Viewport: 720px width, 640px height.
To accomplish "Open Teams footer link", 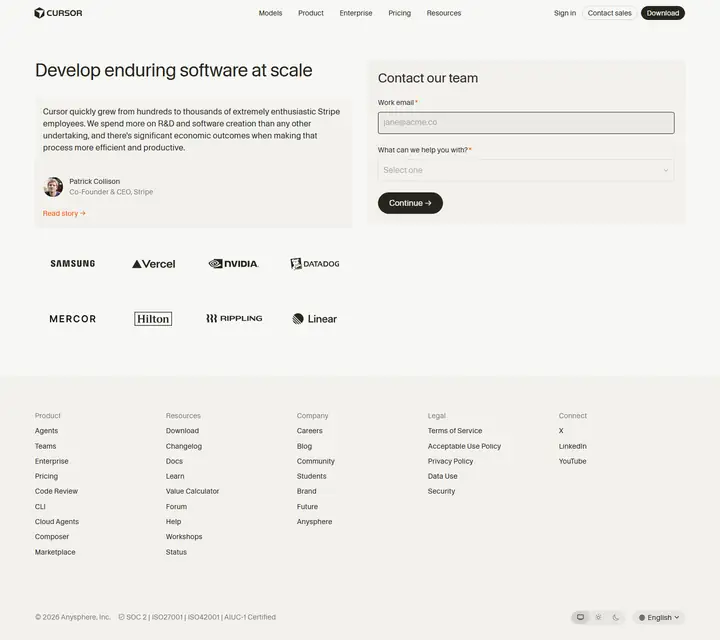I will [x=45, y=446].
